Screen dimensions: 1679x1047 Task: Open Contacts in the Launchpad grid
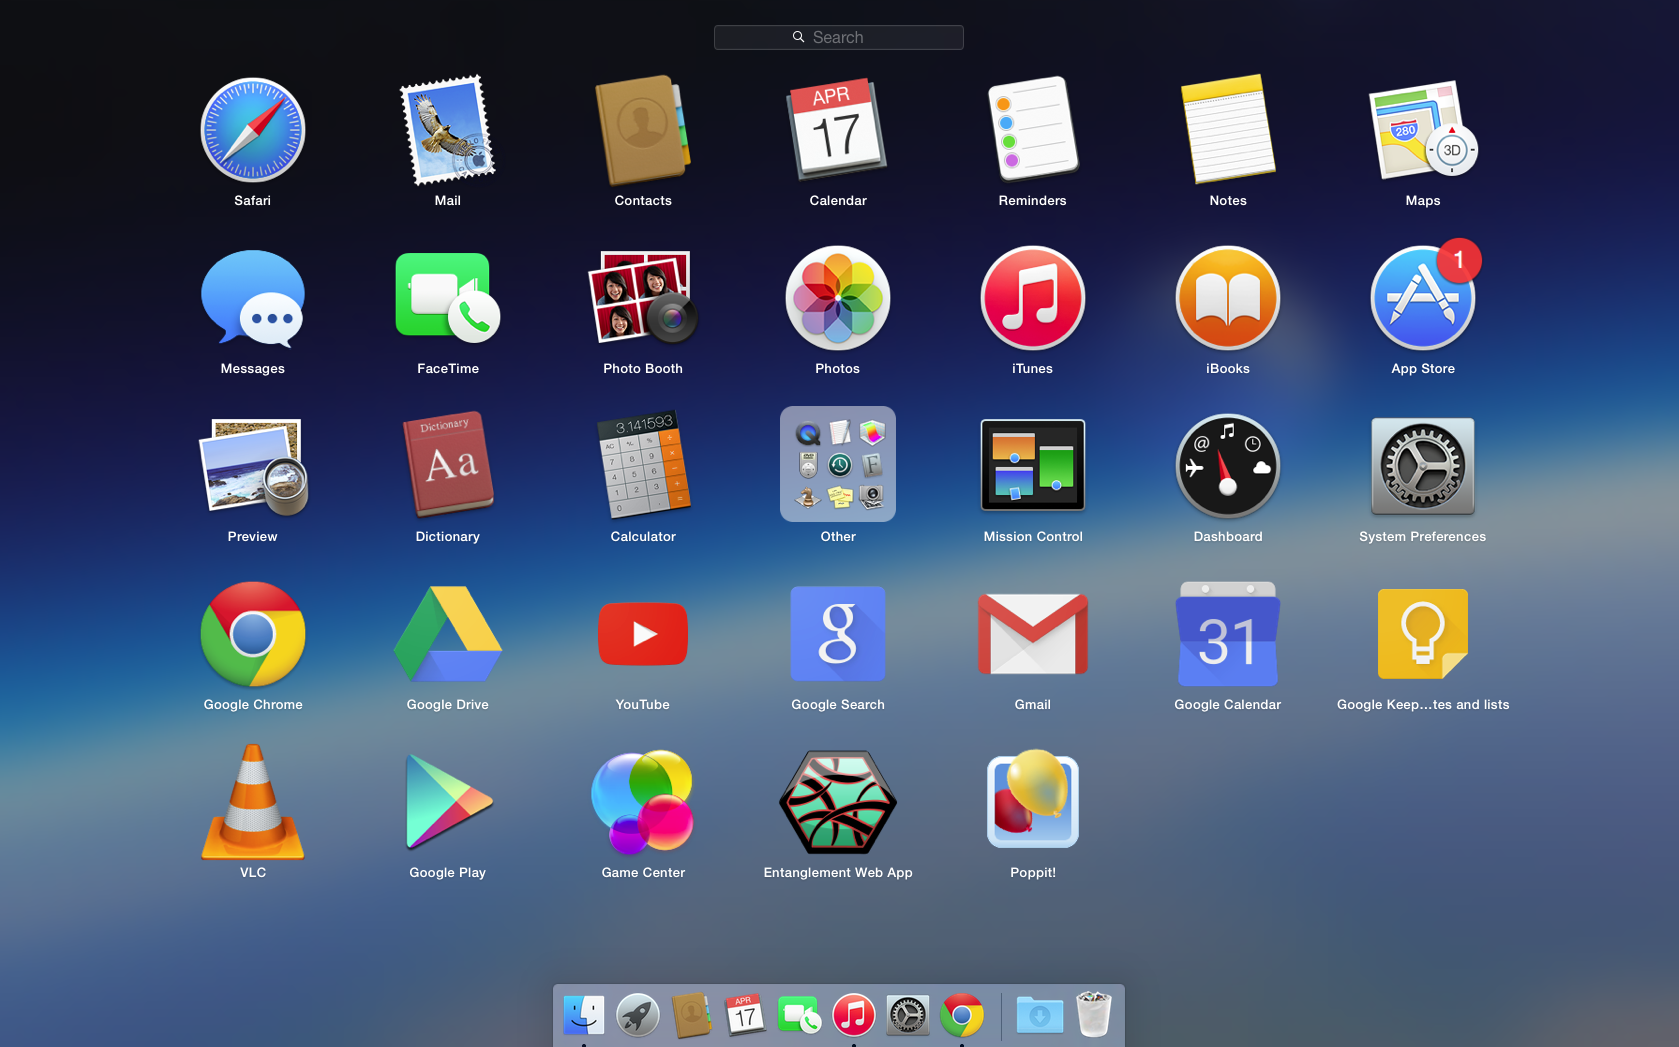pyautogui.click(x=643, y=130)
